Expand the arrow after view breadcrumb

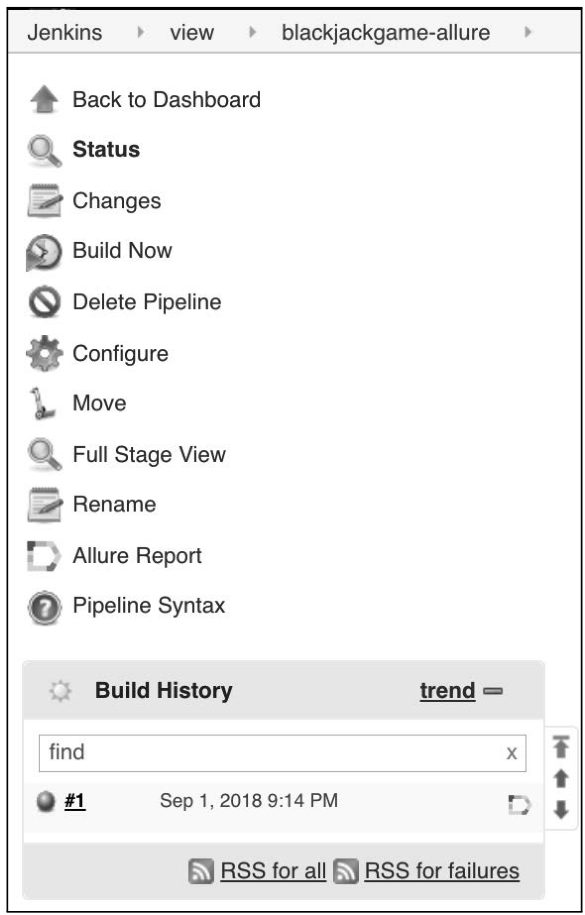252,32
